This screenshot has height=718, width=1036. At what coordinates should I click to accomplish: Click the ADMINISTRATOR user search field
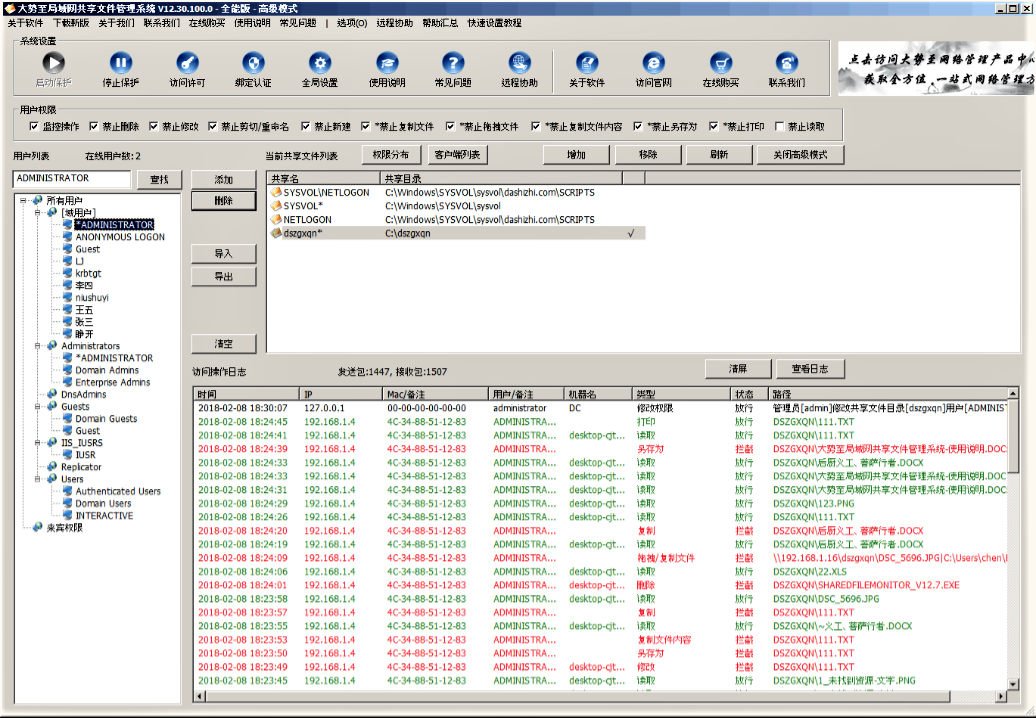pyautogui.click(x=71, y=179)
